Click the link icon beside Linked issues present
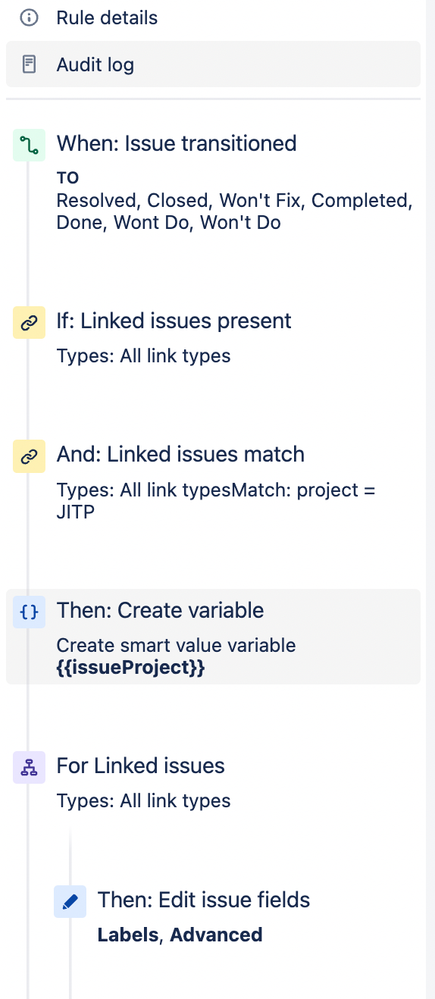 pyautogui.click(x=29, y=322)
